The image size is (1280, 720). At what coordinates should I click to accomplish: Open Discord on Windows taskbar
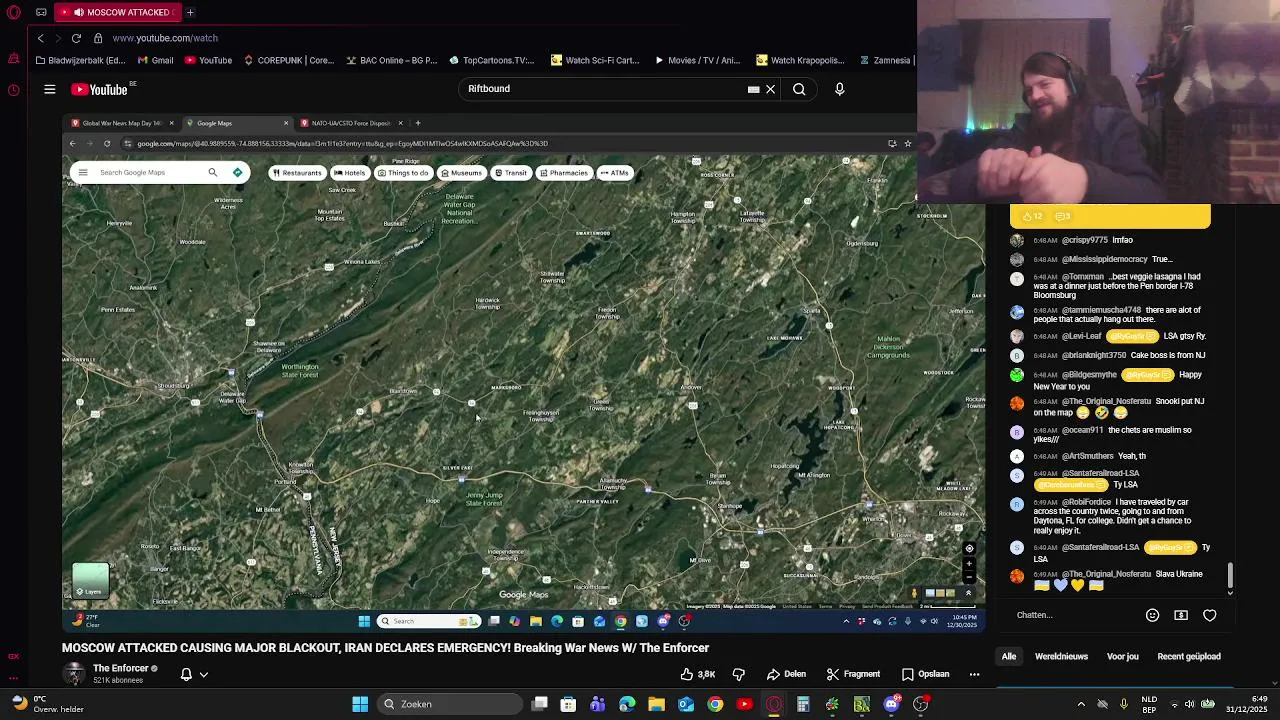891,704
